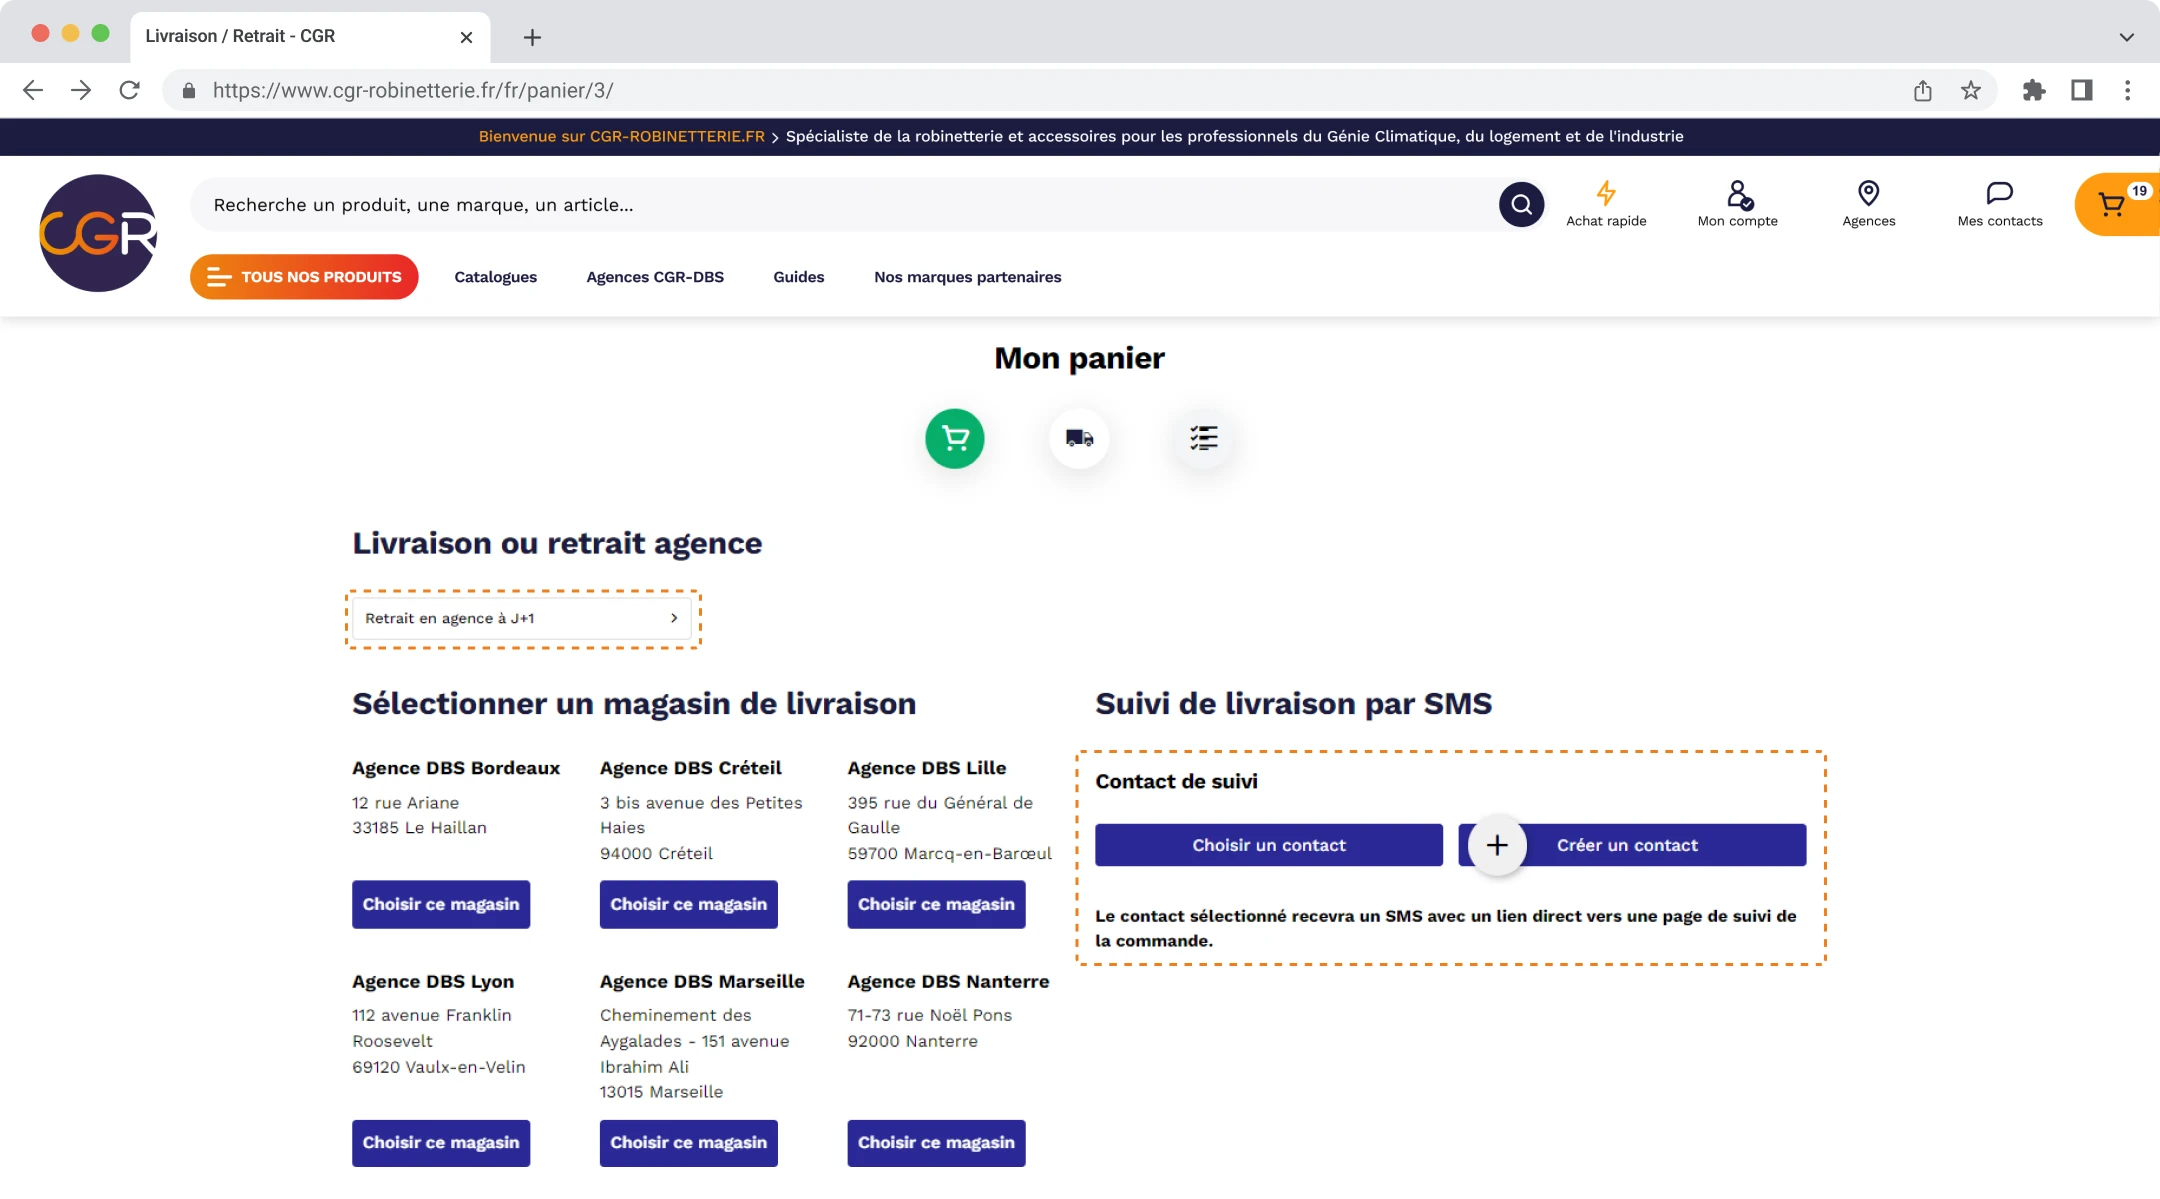This screenshot has height=1199, width=2160.
Task: Click the search magnifier button
Action: pyautogui.click(x=1521, y=205)
